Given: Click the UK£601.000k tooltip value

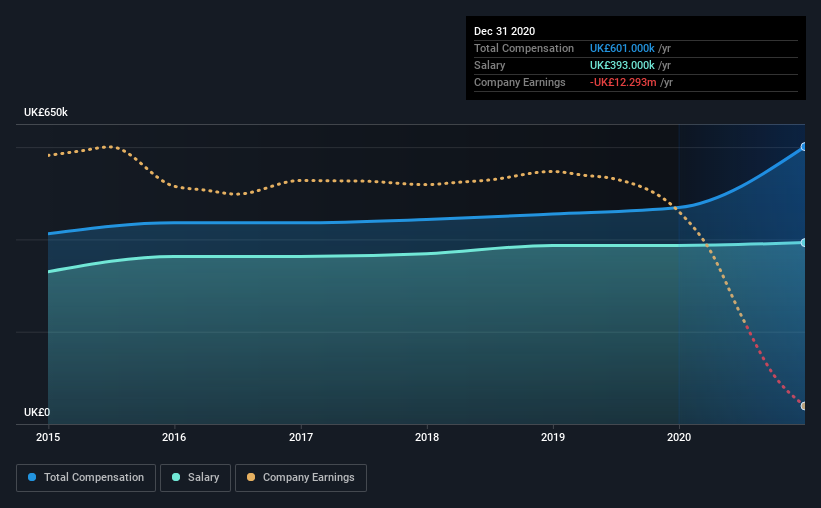Looking at the screenshot, I should tap(622, 48).
